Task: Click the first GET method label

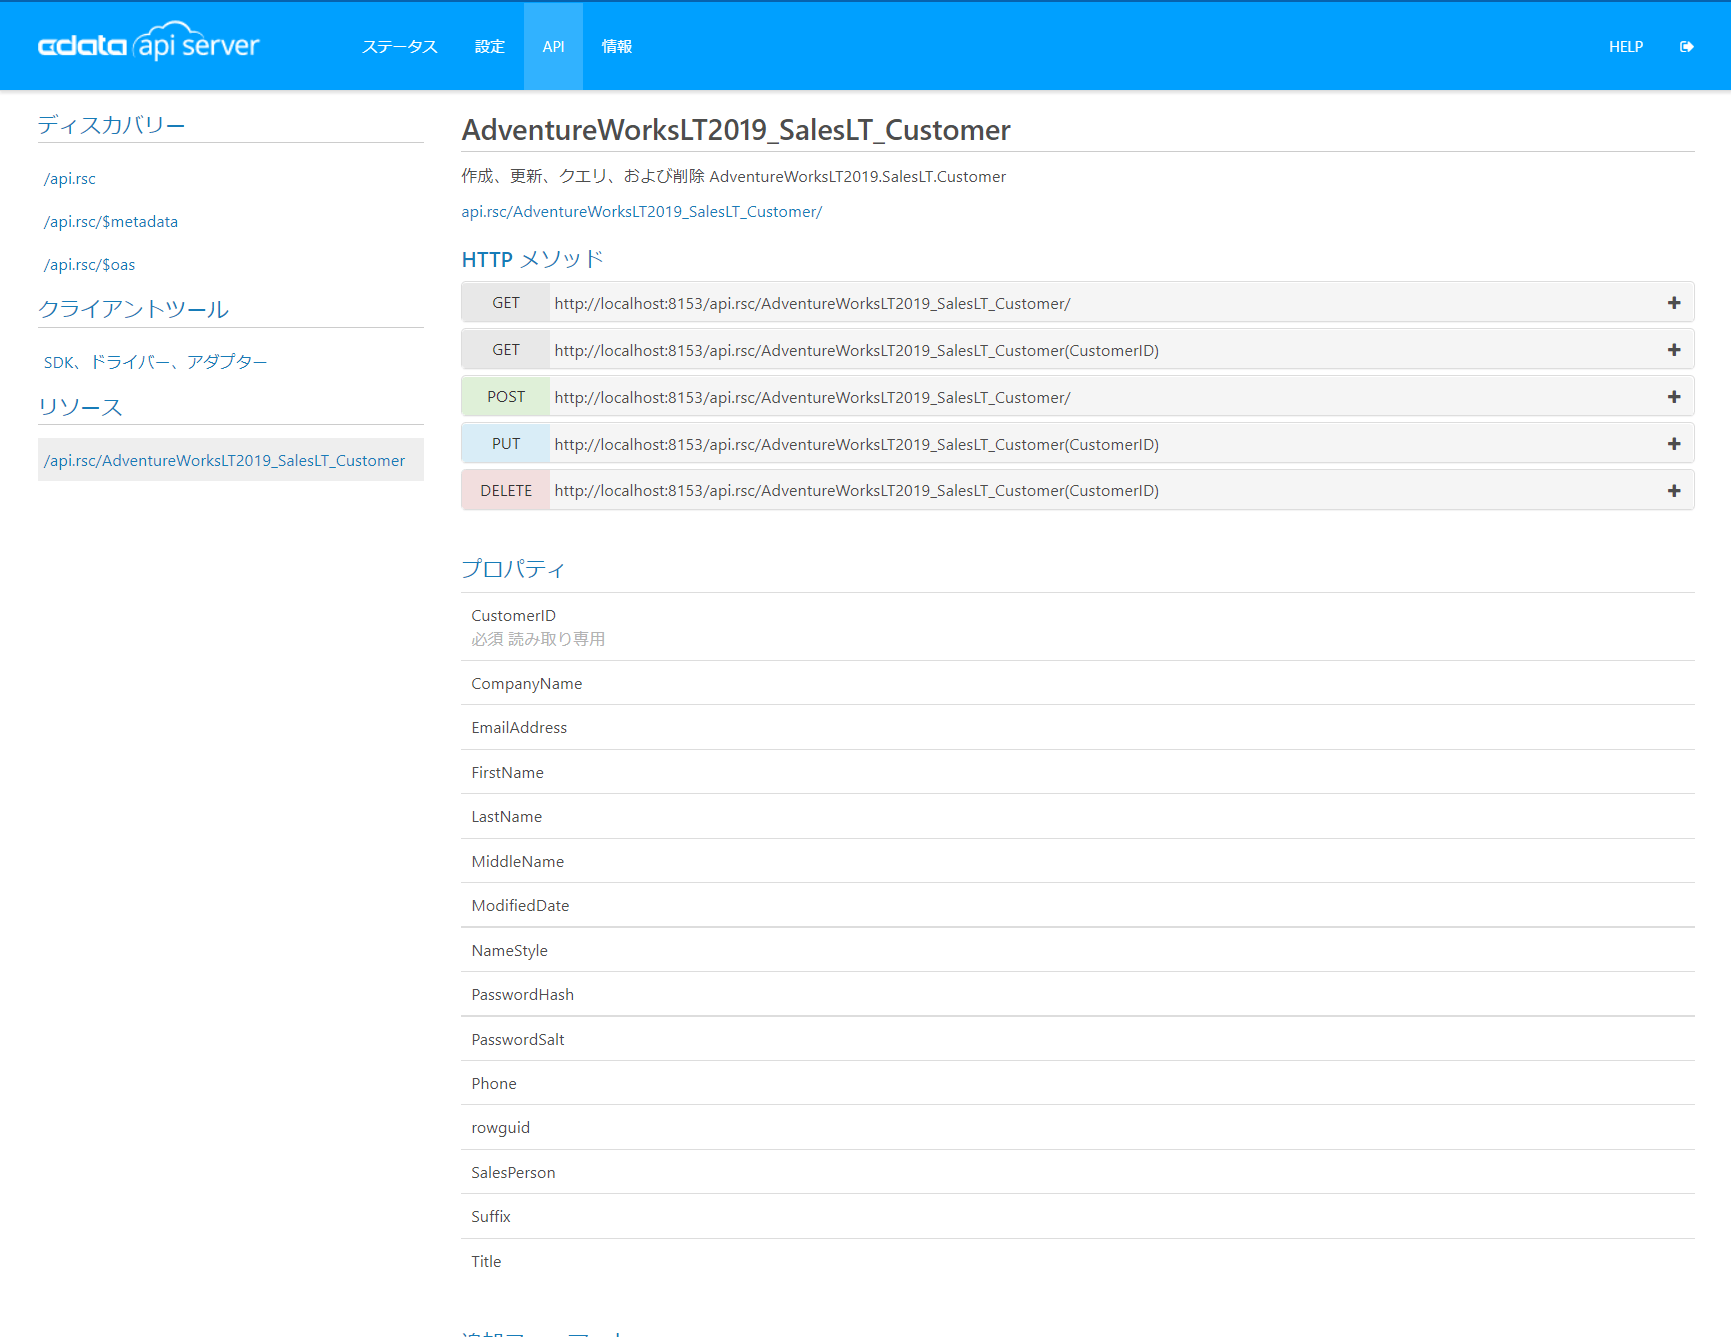Action: click(506, 303)
